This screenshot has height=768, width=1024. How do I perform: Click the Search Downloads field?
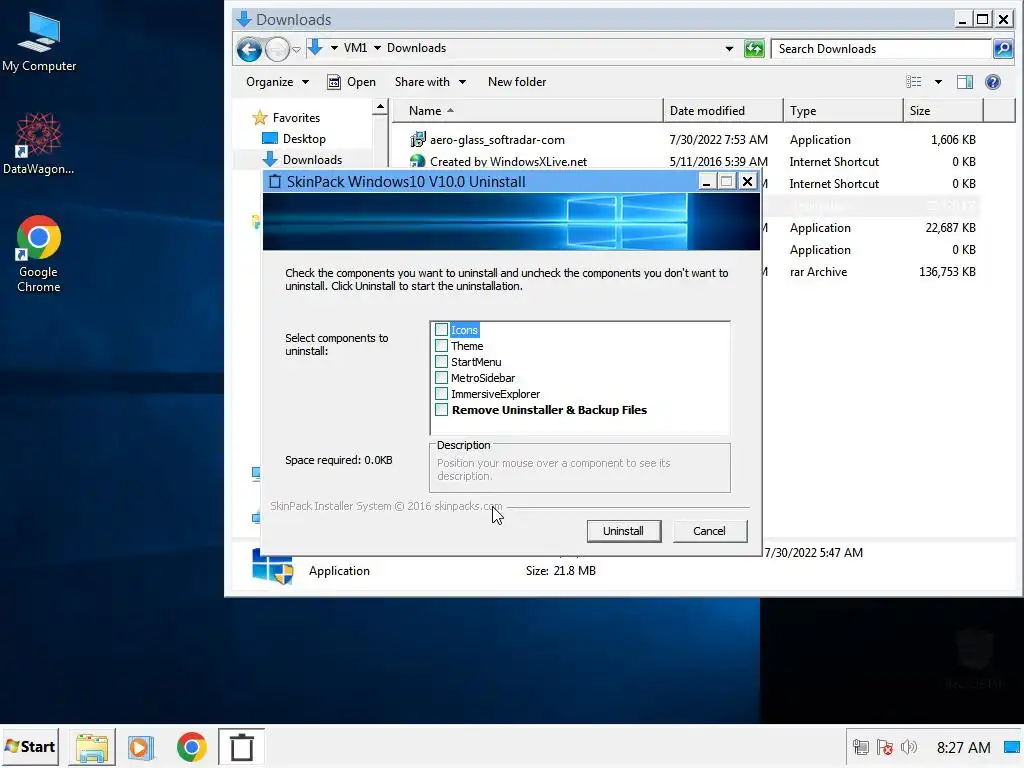click(881, 49)
